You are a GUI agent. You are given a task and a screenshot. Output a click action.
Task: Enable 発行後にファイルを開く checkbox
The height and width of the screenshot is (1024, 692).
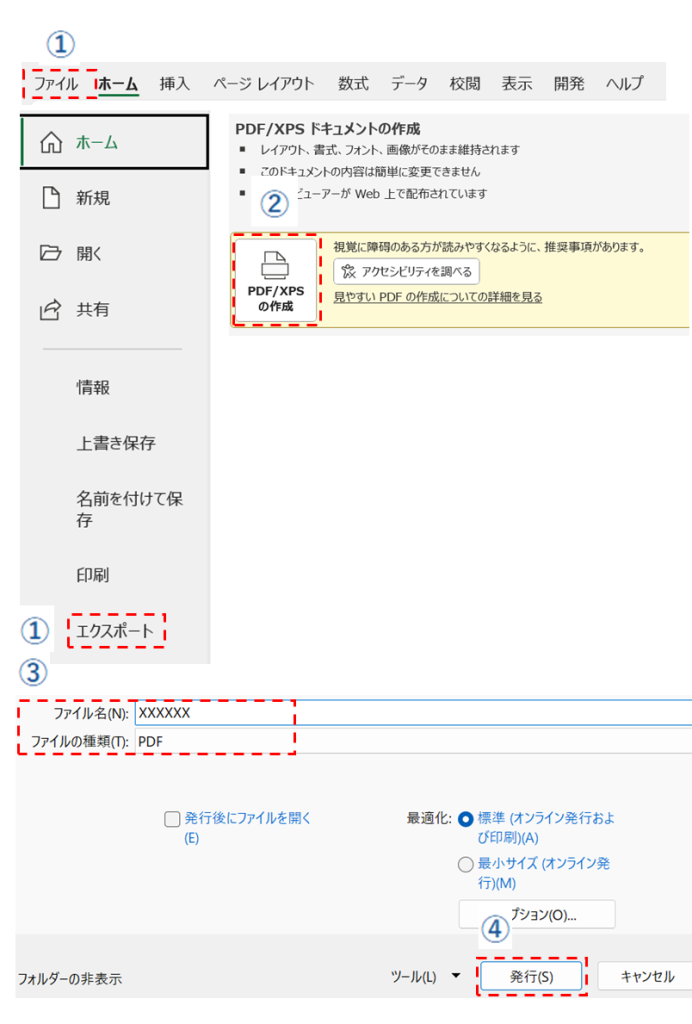pos(172,819)
